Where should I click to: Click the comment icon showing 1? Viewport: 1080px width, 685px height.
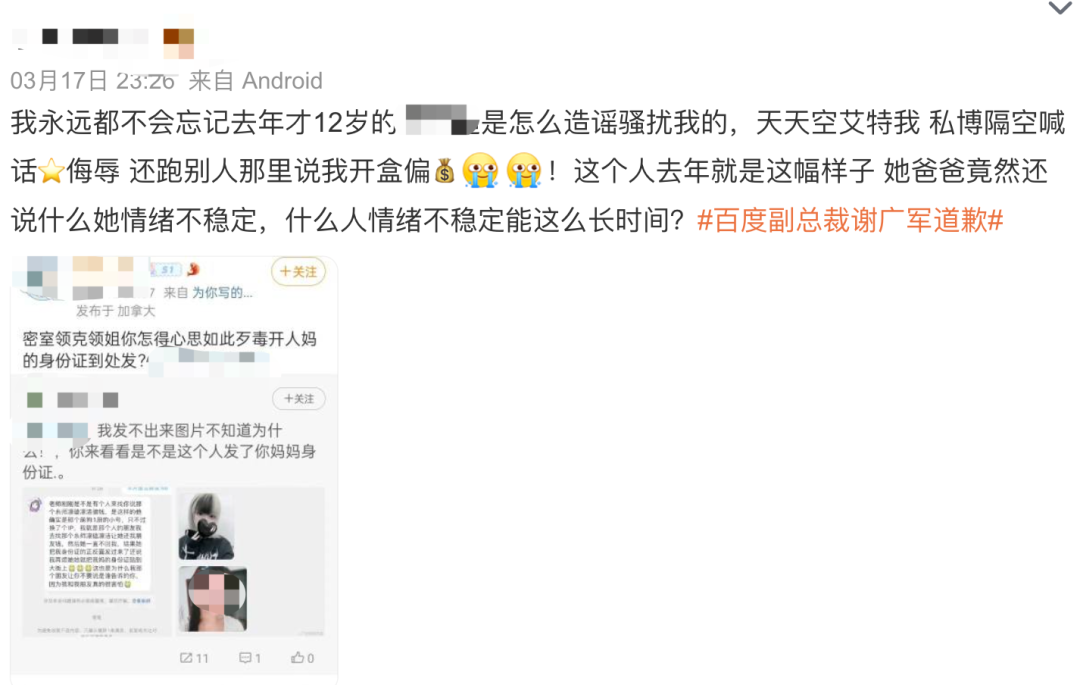pyautogui.click(x=249, y=658)
